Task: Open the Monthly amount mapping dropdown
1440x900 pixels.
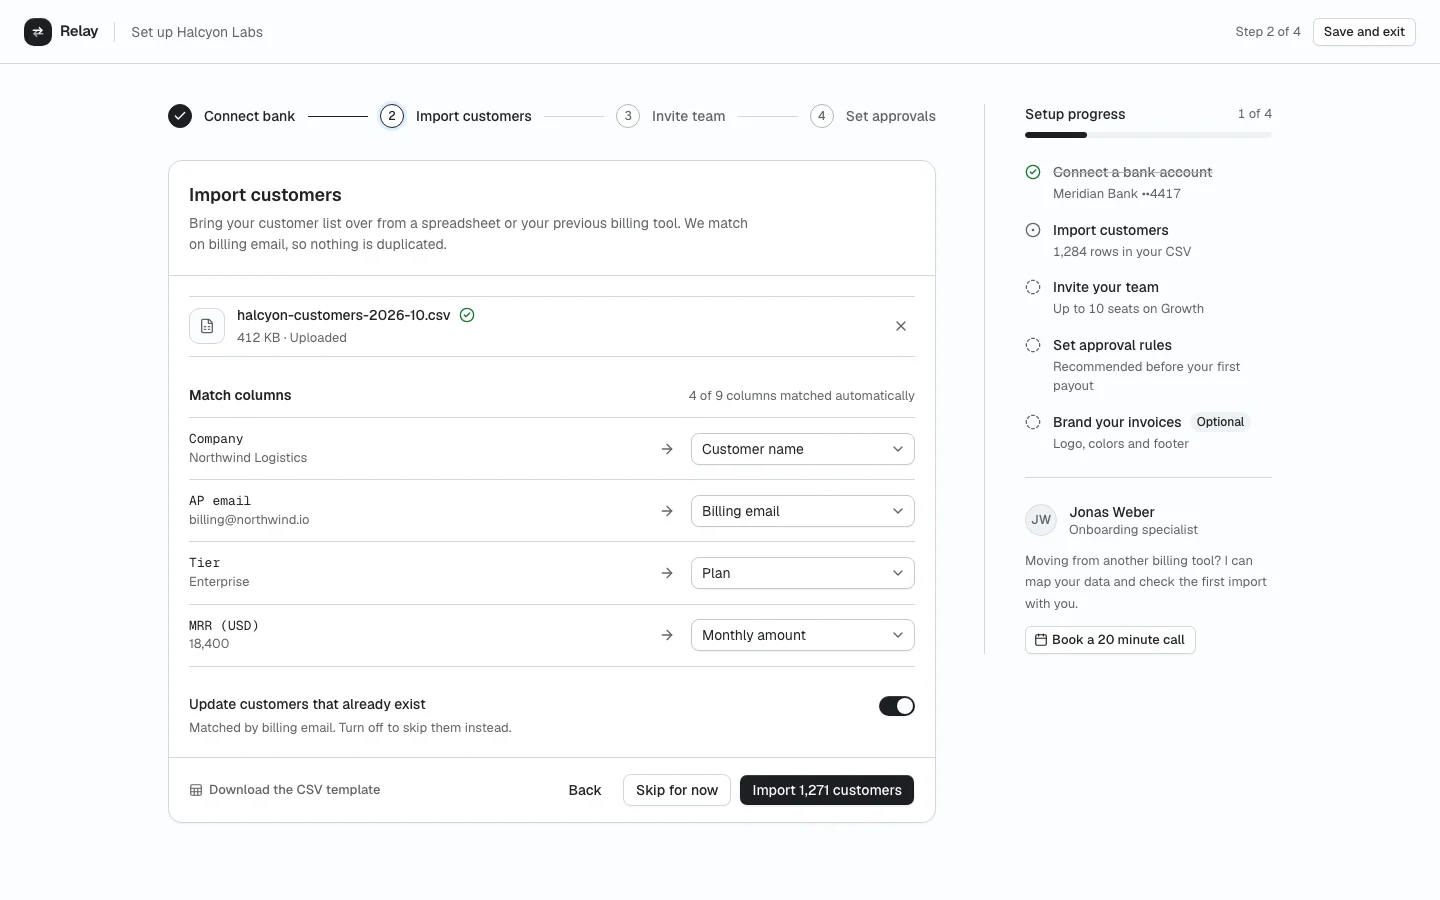Action: [803, 635]
